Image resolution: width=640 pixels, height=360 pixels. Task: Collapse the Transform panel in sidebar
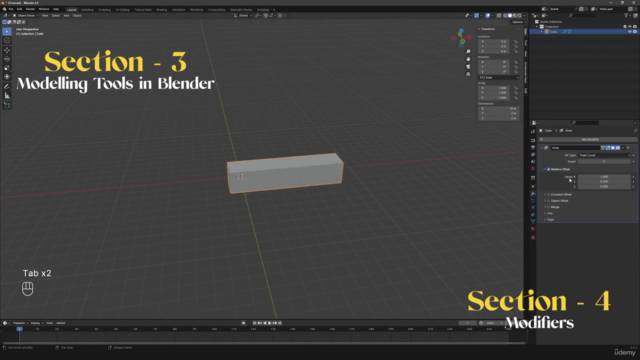click(x=479, y=29)
